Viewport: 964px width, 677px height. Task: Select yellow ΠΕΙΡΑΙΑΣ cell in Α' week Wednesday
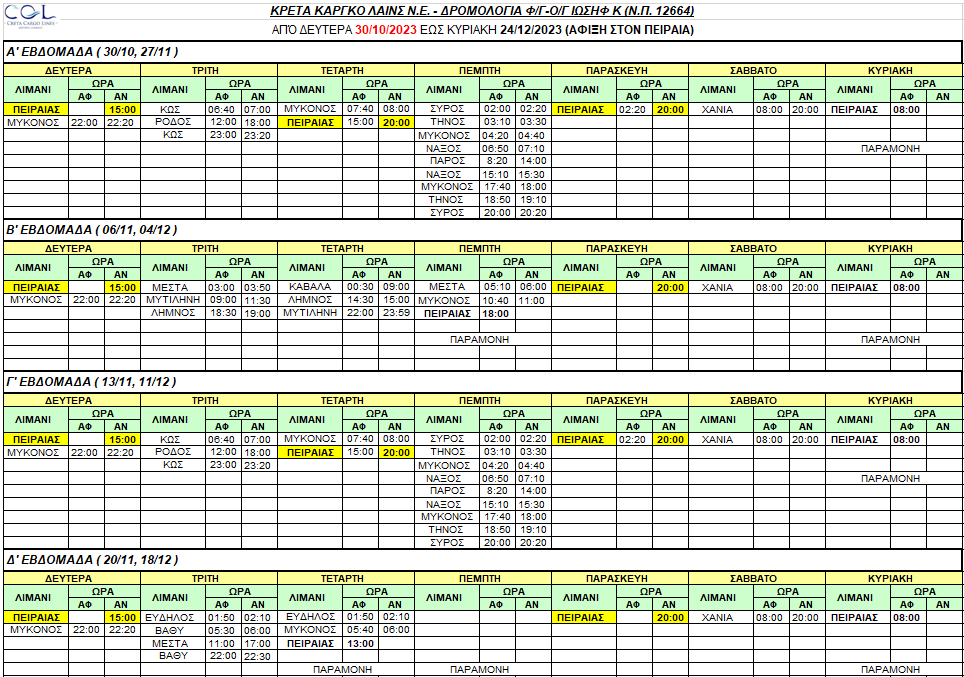(x=310, y=122)
